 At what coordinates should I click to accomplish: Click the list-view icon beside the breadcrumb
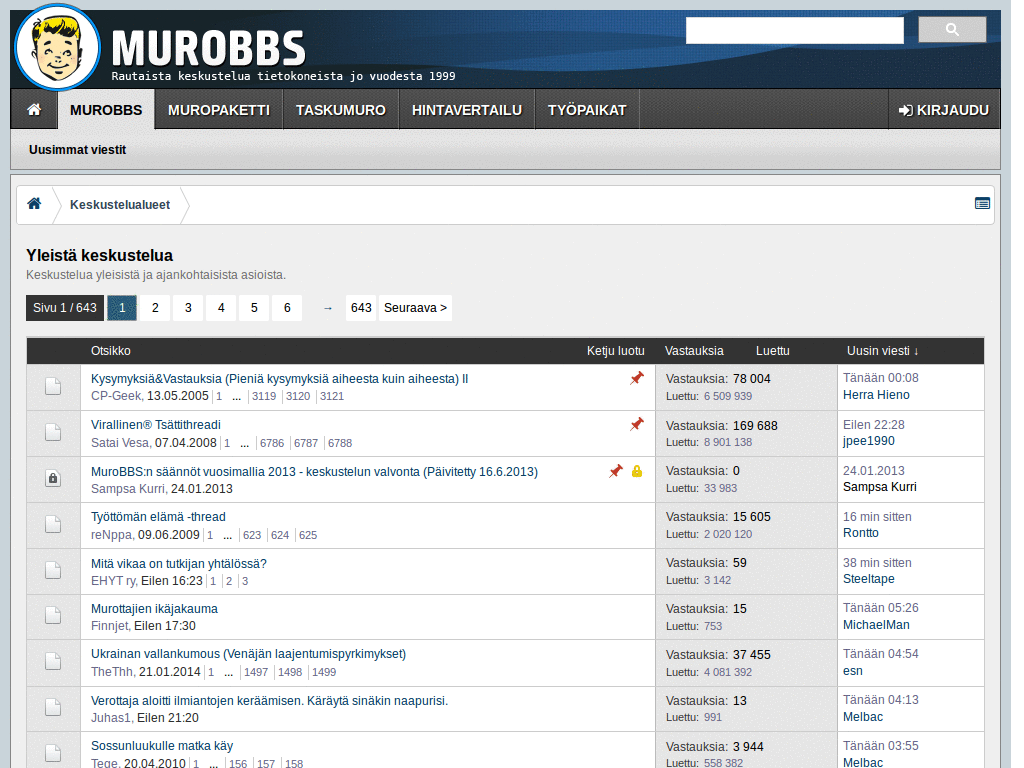click(981, 203)
